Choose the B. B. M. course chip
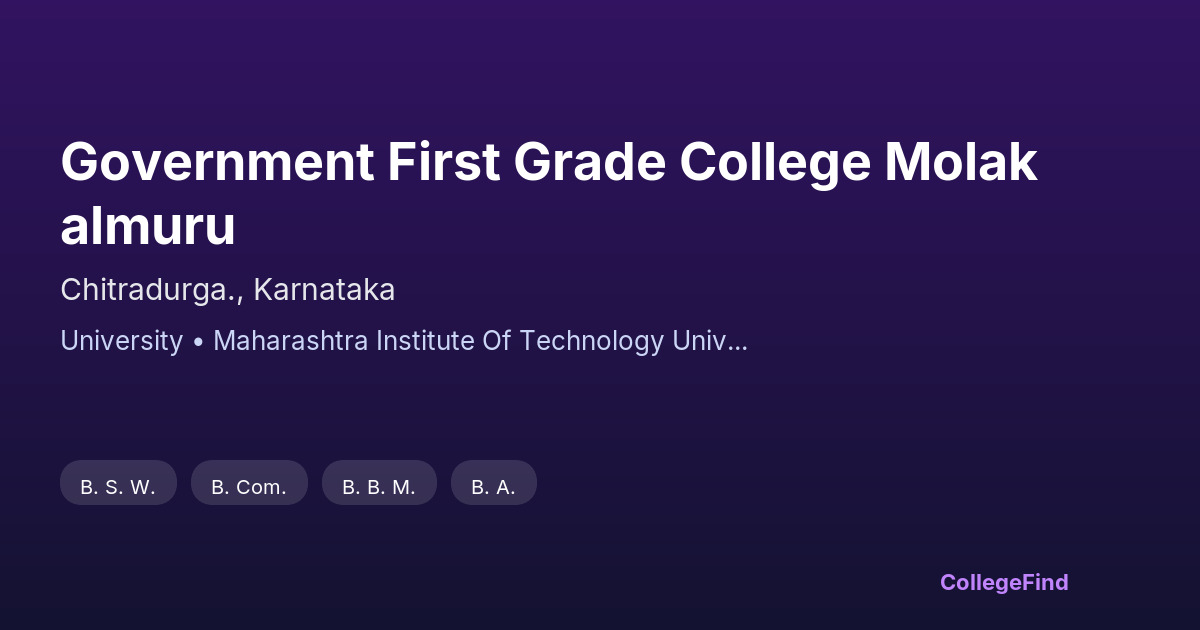Viewport: 1200px width, 630px height. (x=379, y=487)
